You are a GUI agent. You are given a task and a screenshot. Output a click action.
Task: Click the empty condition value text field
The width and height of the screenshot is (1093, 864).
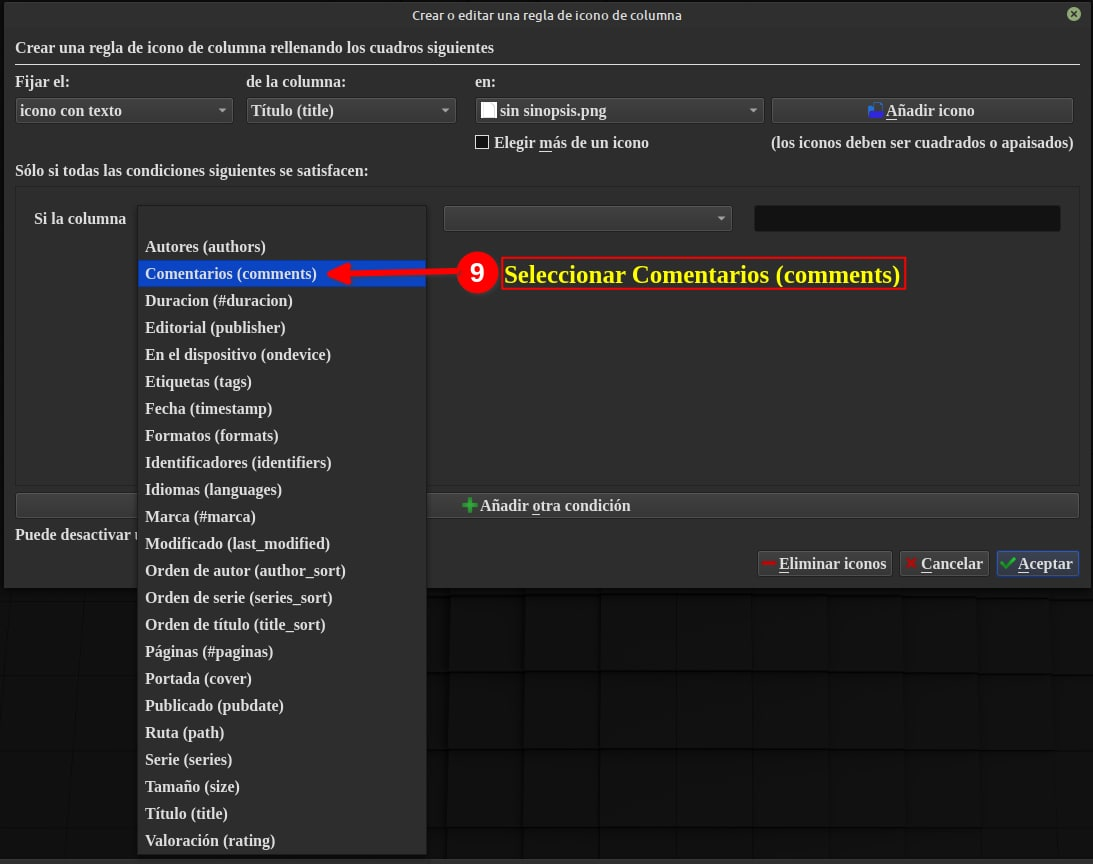906,219
